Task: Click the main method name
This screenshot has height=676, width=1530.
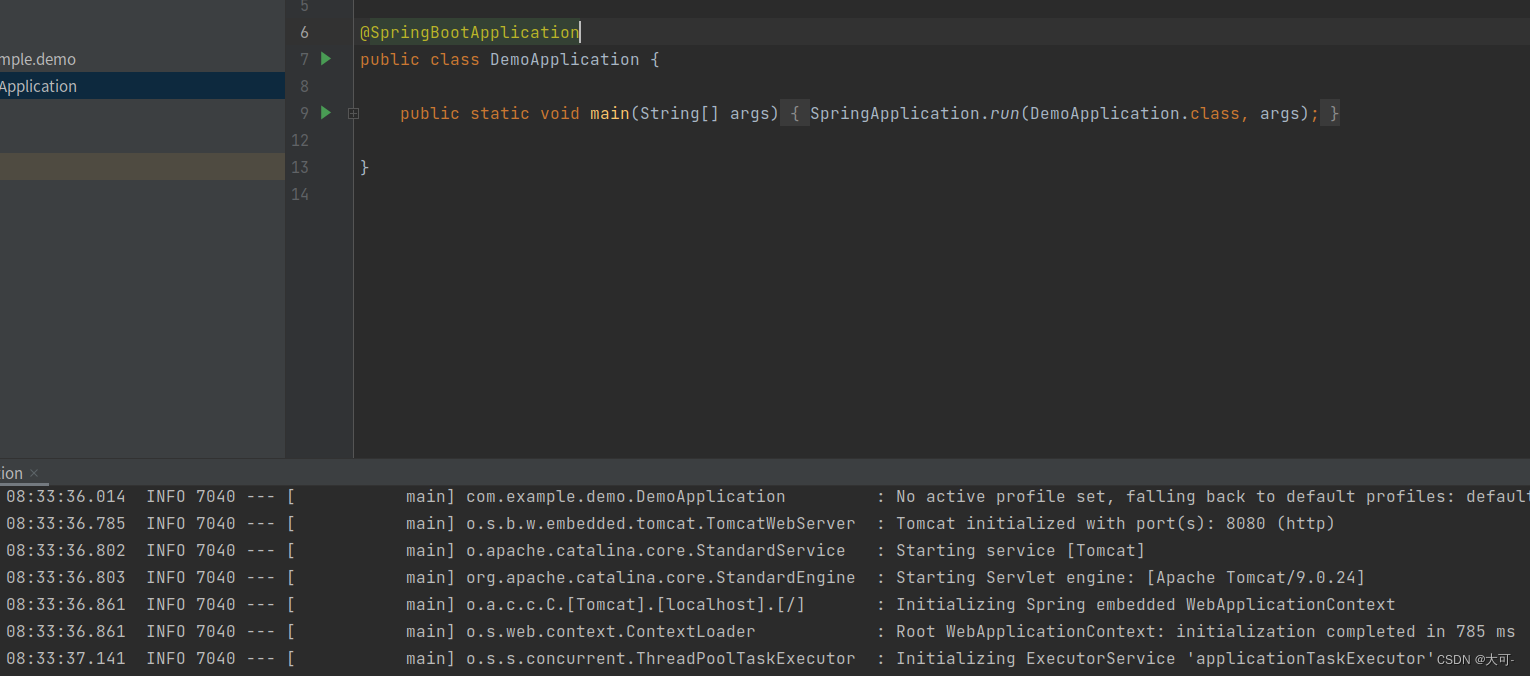Action: (x=610, y=113)
